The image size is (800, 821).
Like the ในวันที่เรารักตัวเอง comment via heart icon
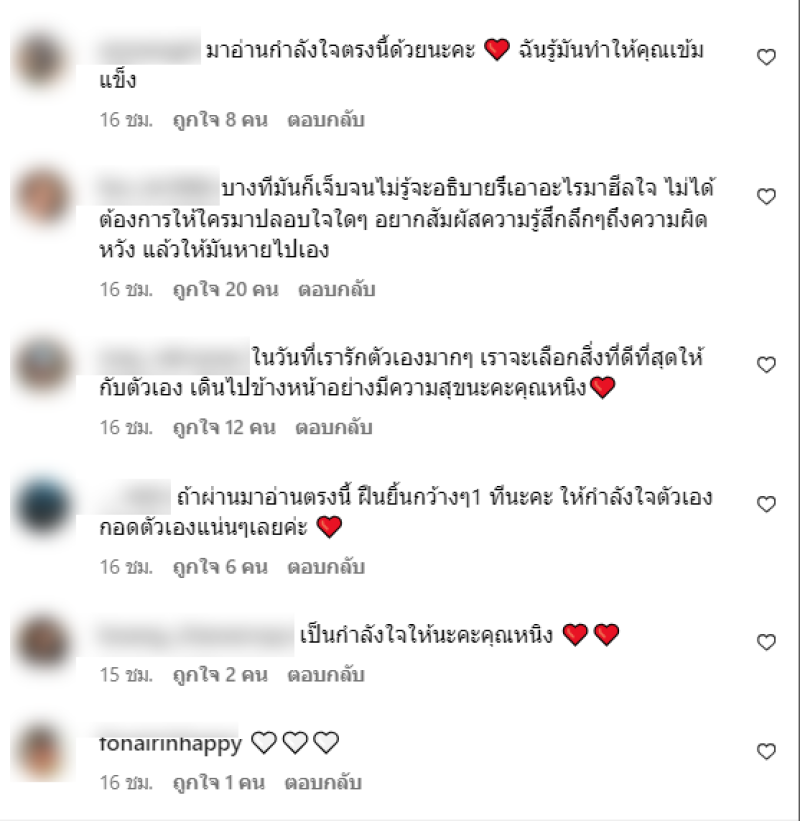[766, 364]
